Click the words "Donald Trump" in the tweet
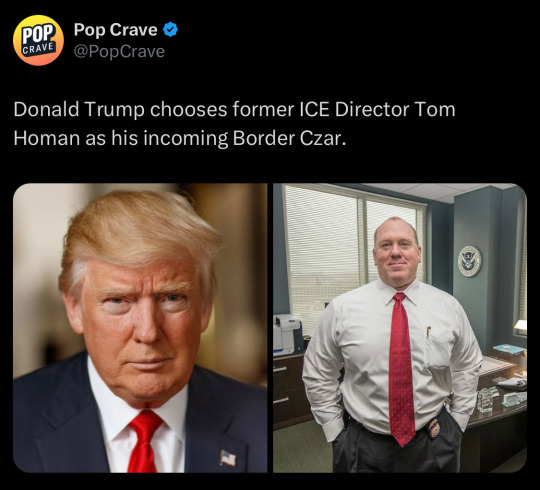The width and height of the screenshot is (540, 490). coord(79,110)
